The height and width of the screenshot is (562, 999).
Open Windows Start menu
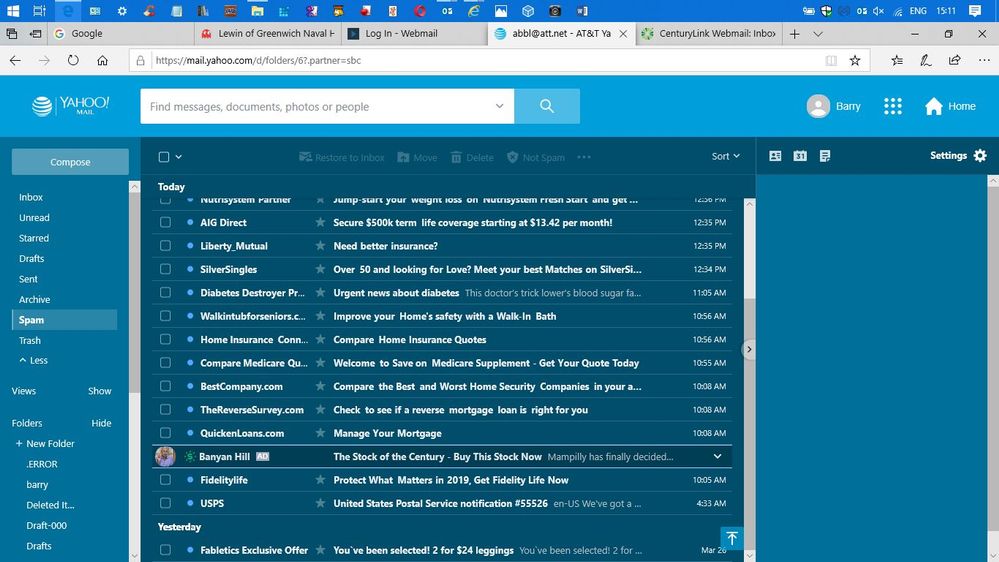tap(13, 11)
